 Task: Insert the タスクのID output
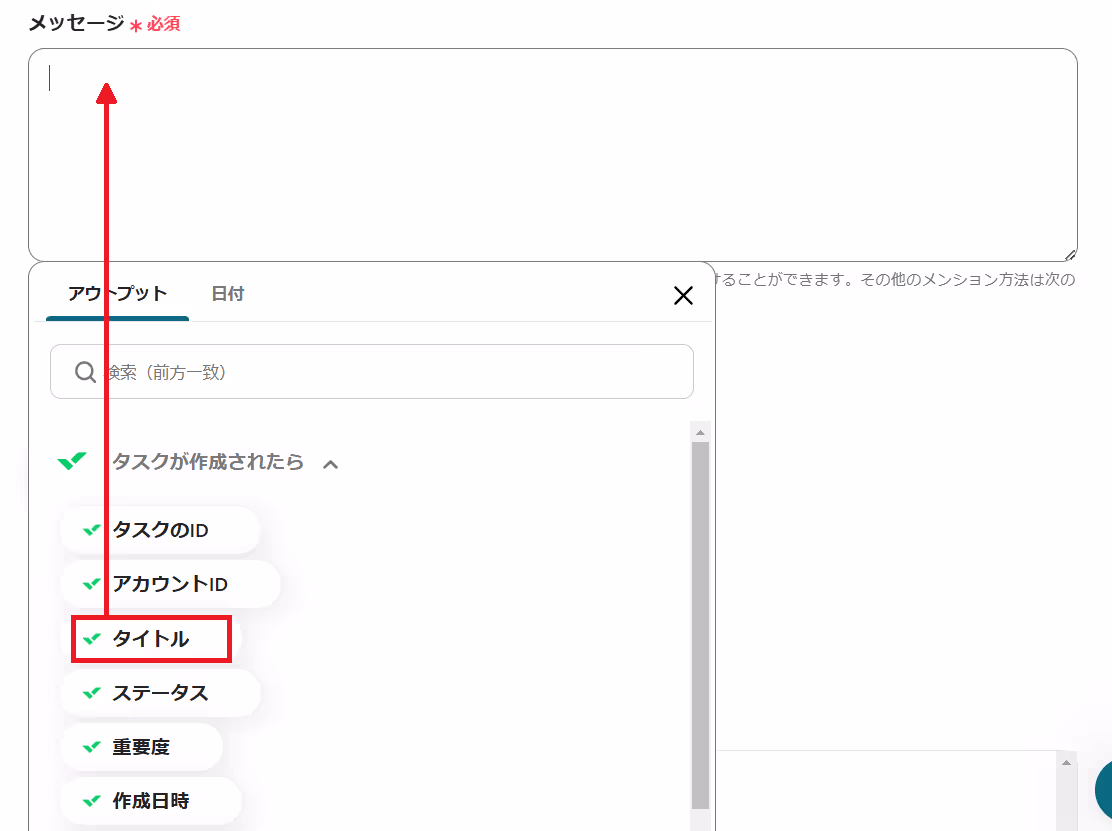tap(160, 530)
